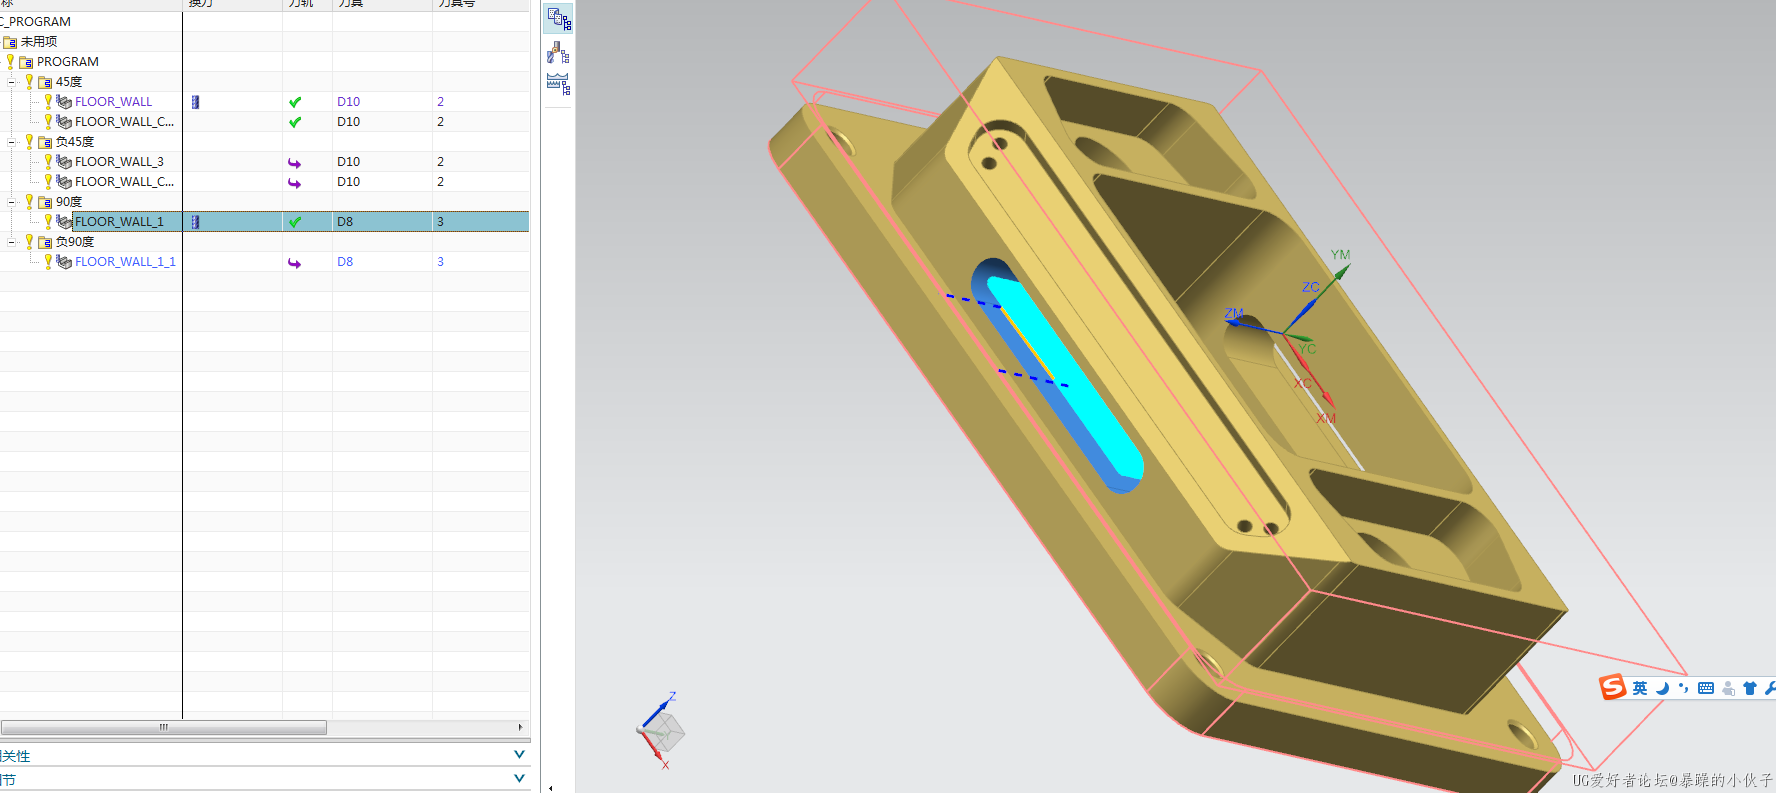Click the PROGRAM folder icon

(x=27, y=62)
